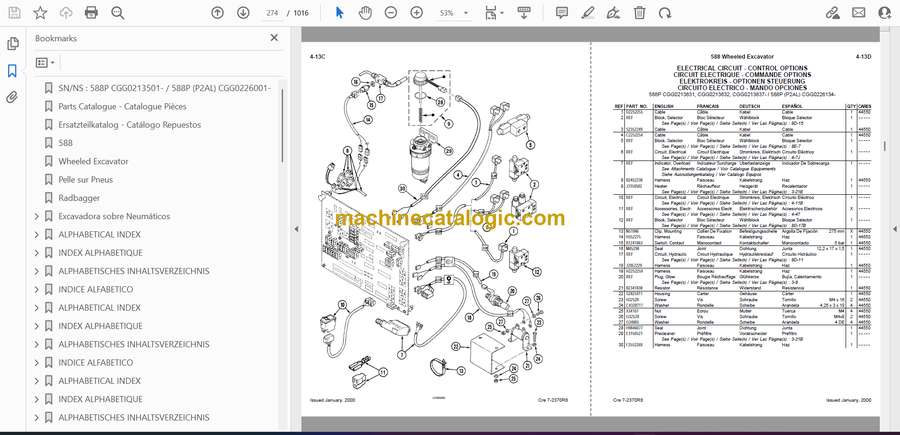Expand the second ALPHABETICAL INDEX bookmark
This screenshot has width=900, height=435.
click(37, 308)
